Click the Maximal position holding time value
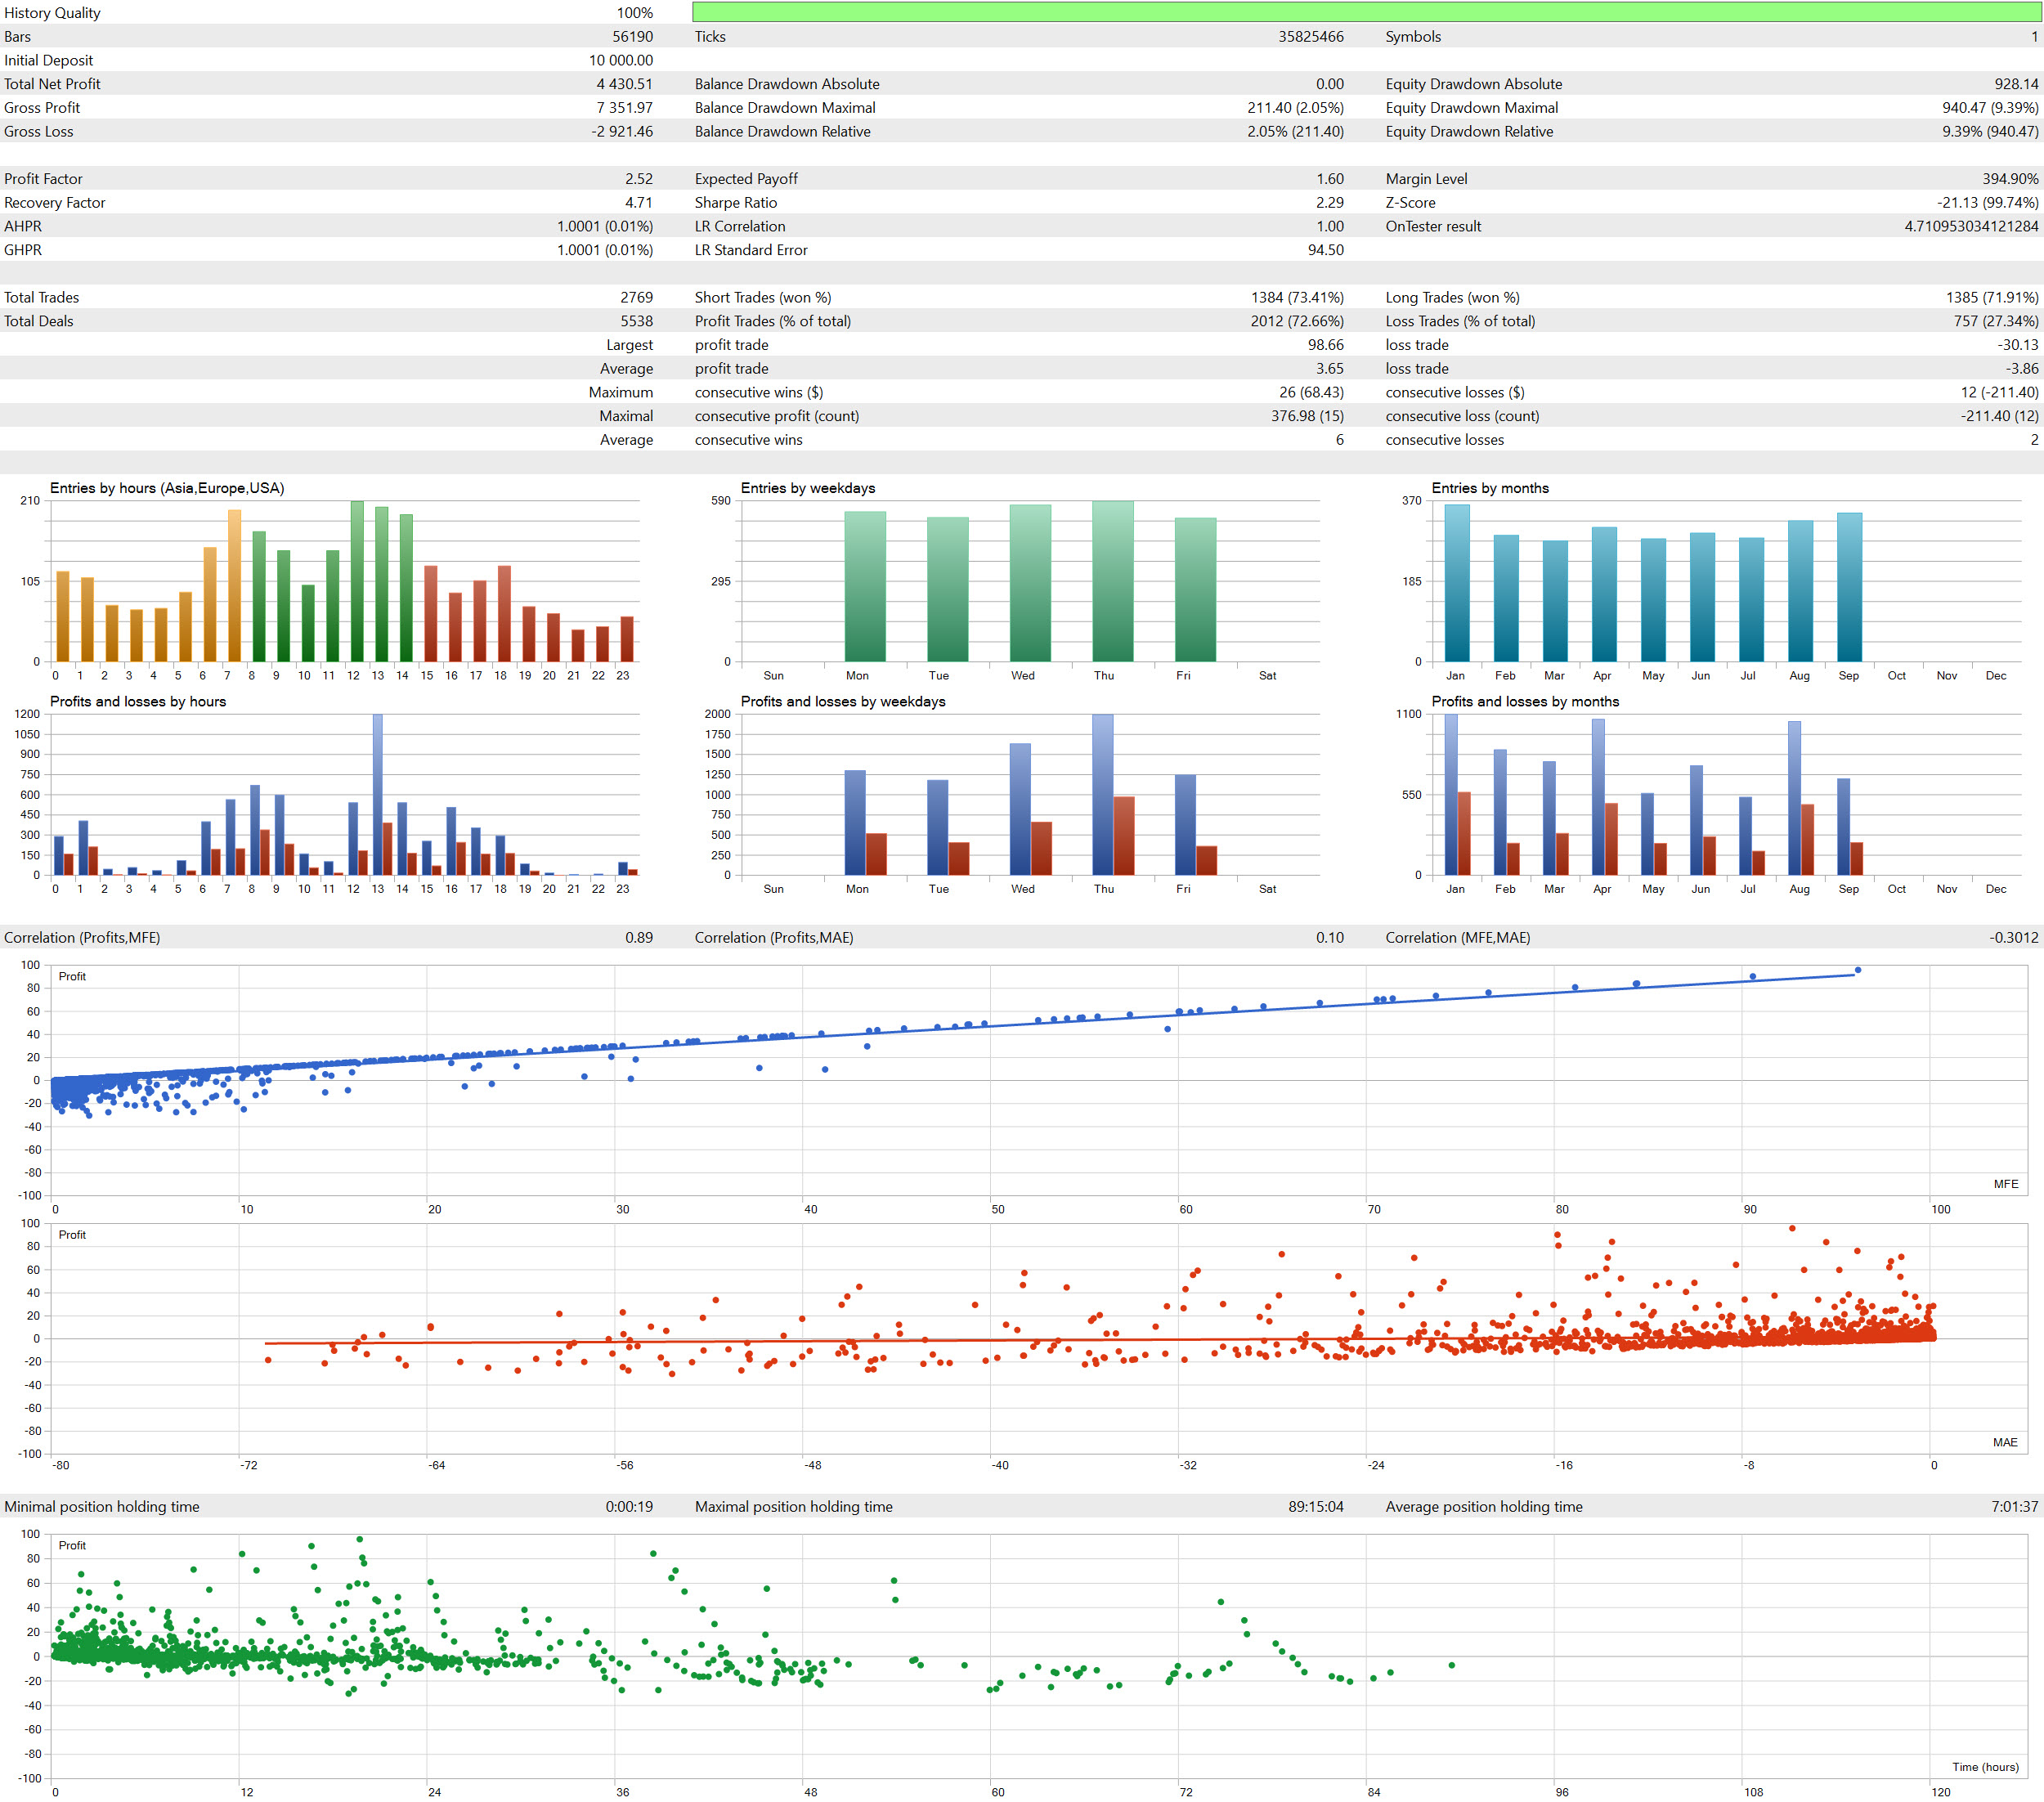The image size is (2044, 1802). (1315, 1507)
